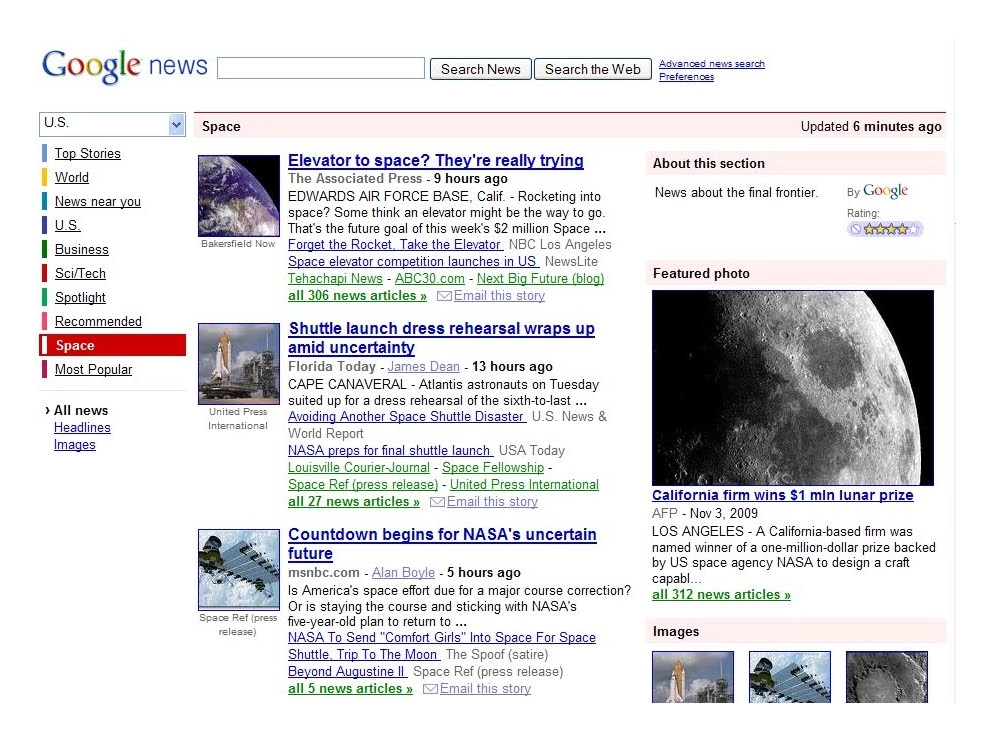This screenshot has width=991, height=743.
Task: Go to the World section
Action: (x=71, y=178)
